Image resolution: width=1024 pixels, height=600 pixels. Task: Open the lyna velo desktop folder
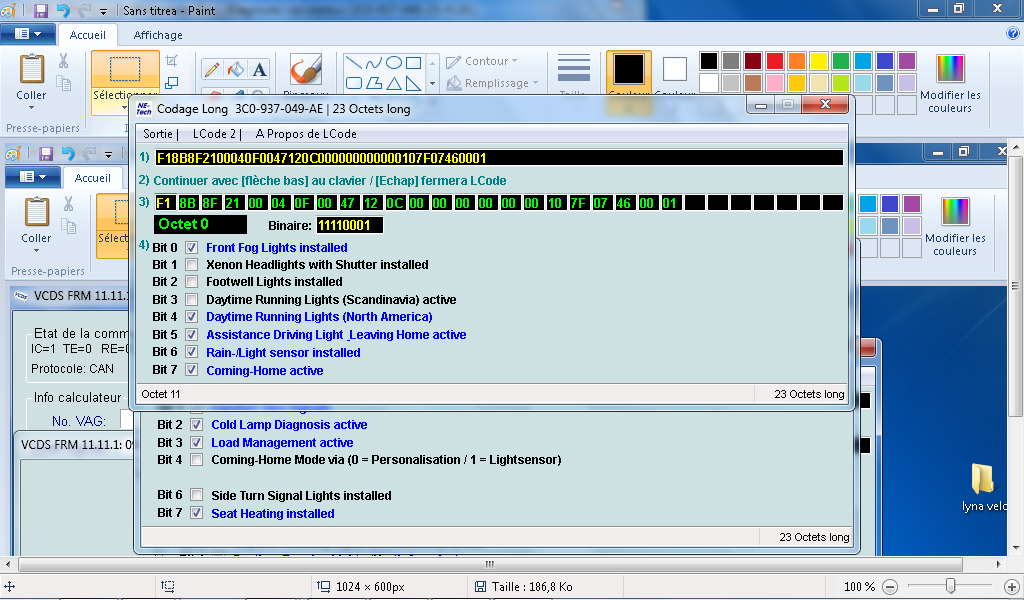[x=983, y=478]
